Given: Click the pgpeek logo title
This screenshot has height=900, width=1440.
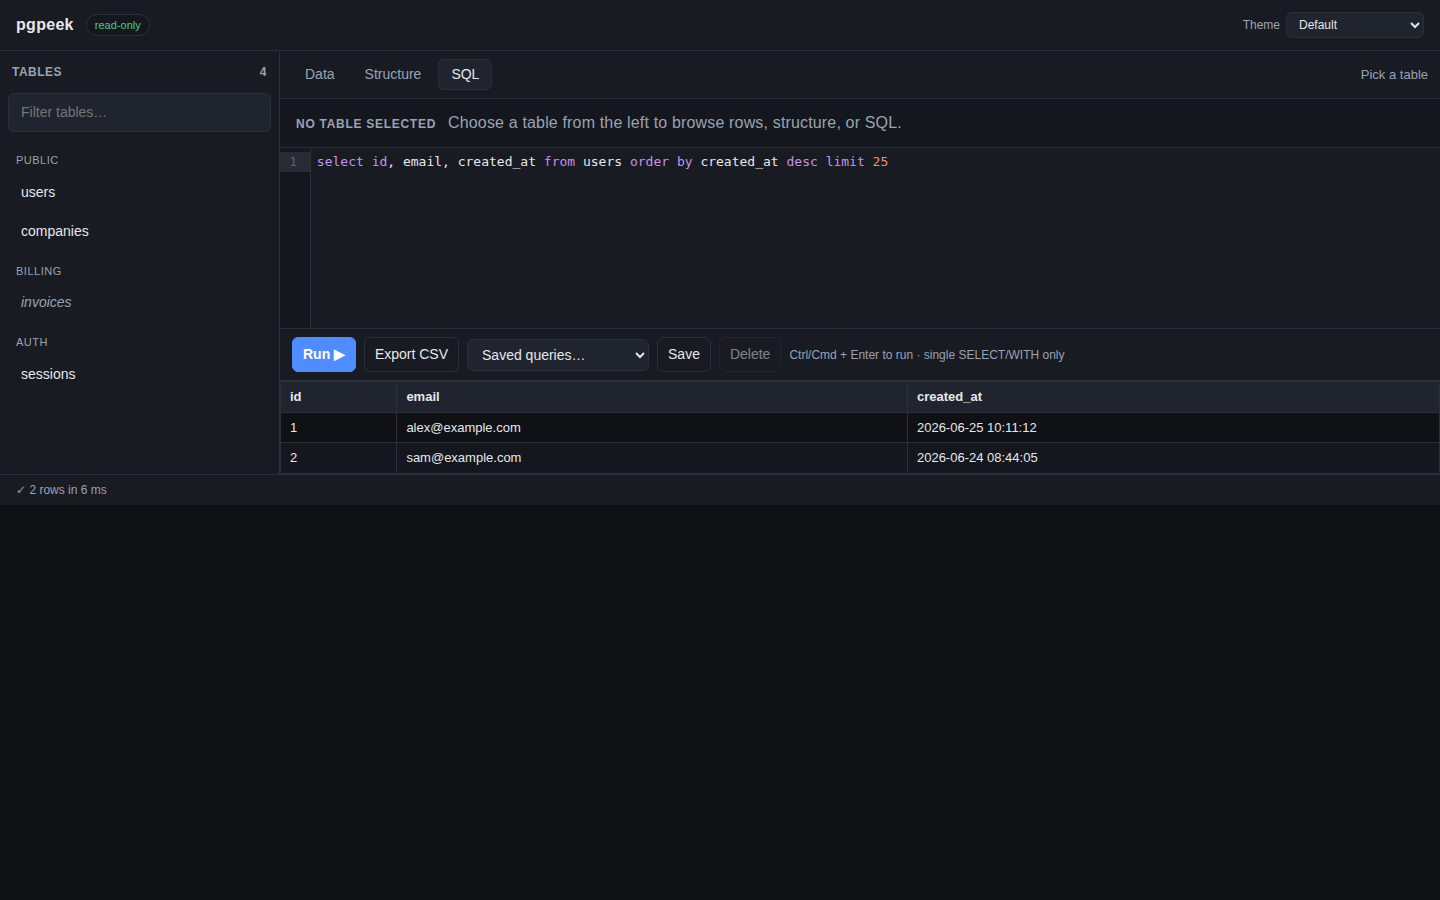Looking at the screenshot, I should [x=45, y=25].
